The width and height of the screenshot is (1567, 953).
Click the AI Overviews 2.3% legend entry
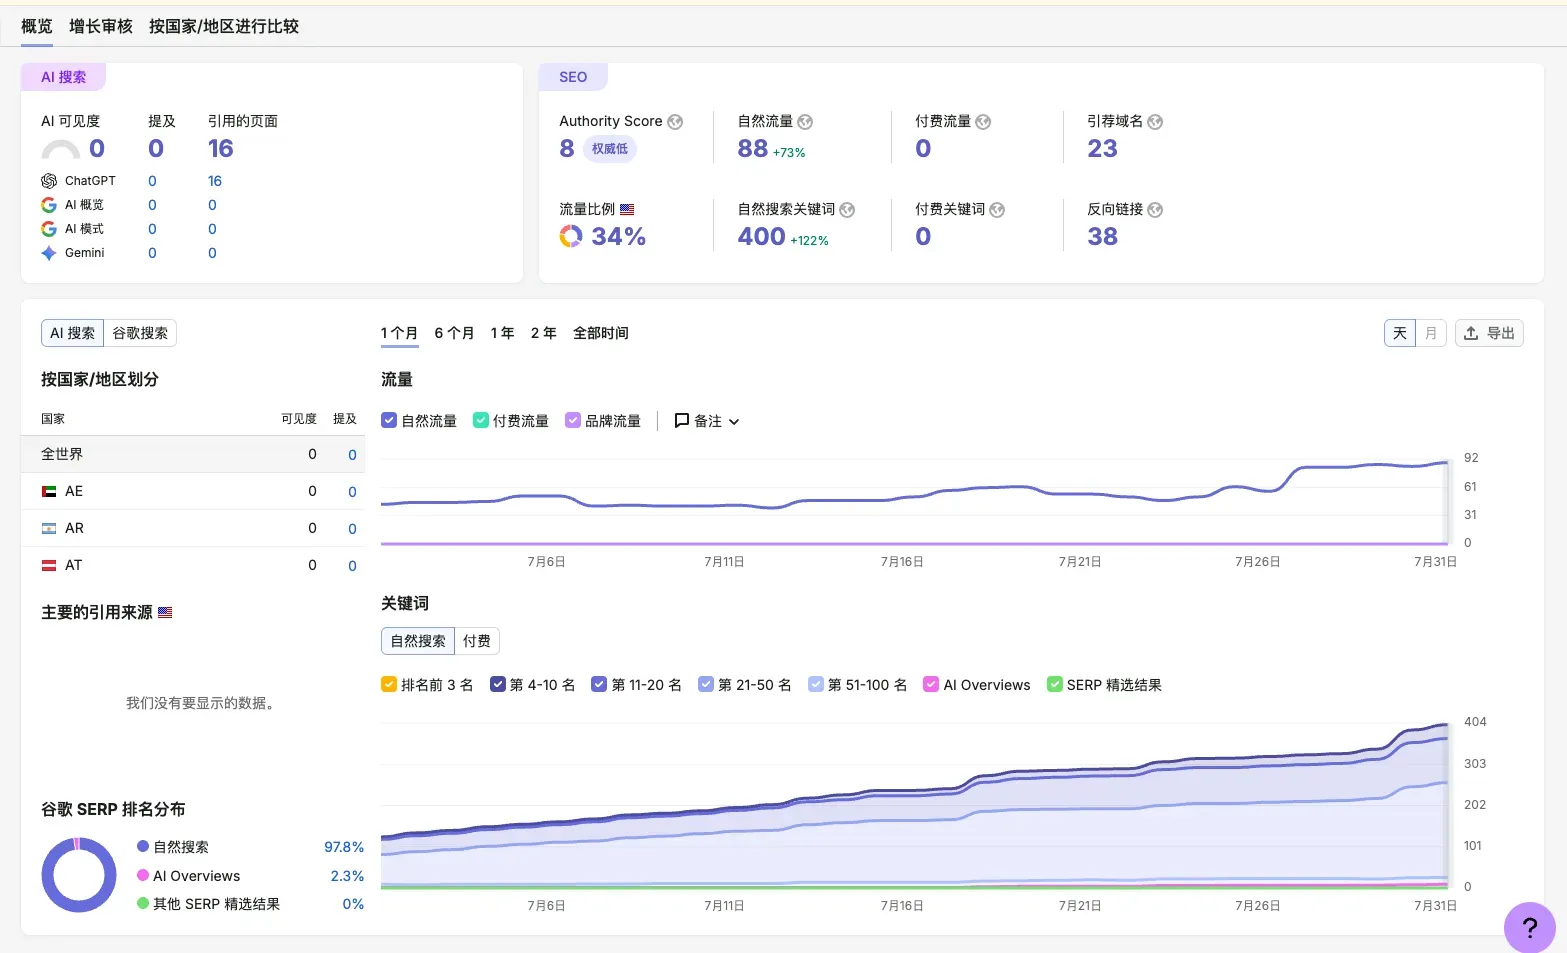(x=250, y=876)
